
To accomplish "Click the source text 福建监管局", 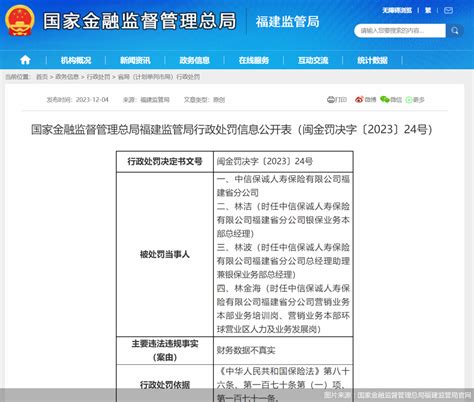I will [x=155, y=100].
